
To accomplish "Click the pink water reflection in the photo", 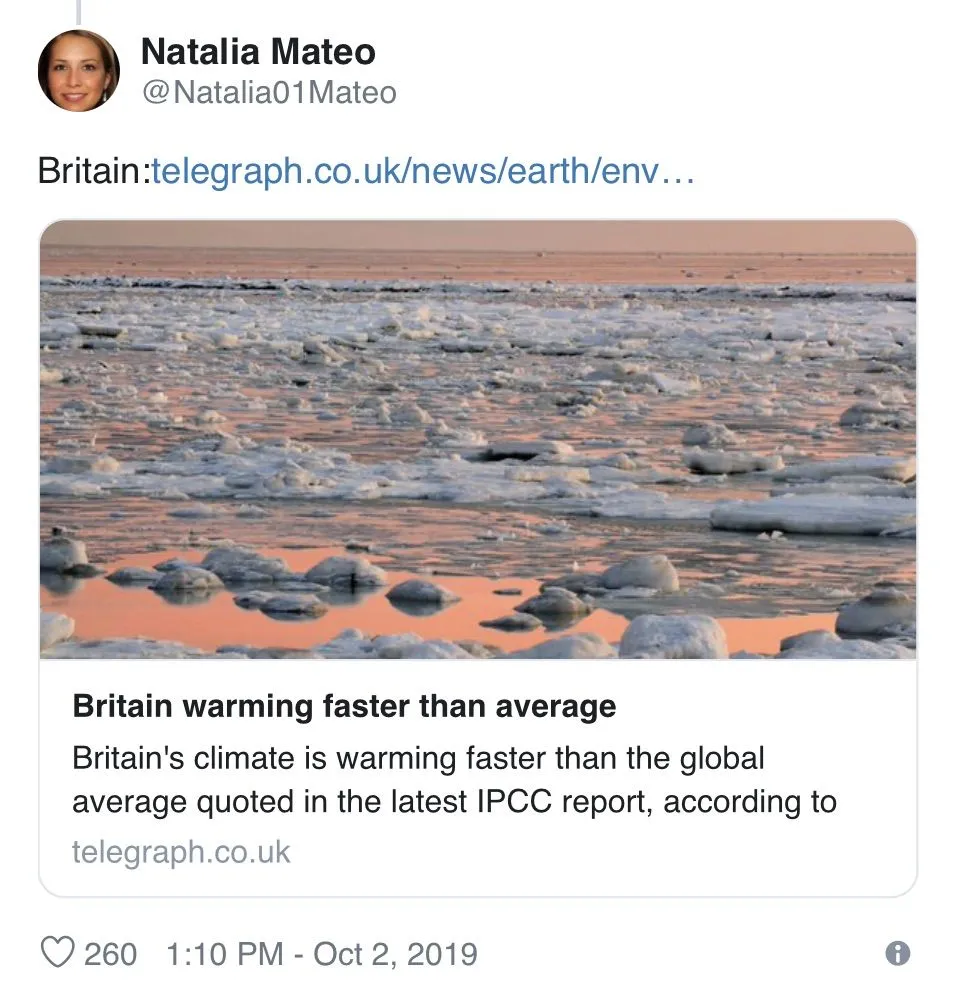I will pyautogui.click(x=300, y=620).
